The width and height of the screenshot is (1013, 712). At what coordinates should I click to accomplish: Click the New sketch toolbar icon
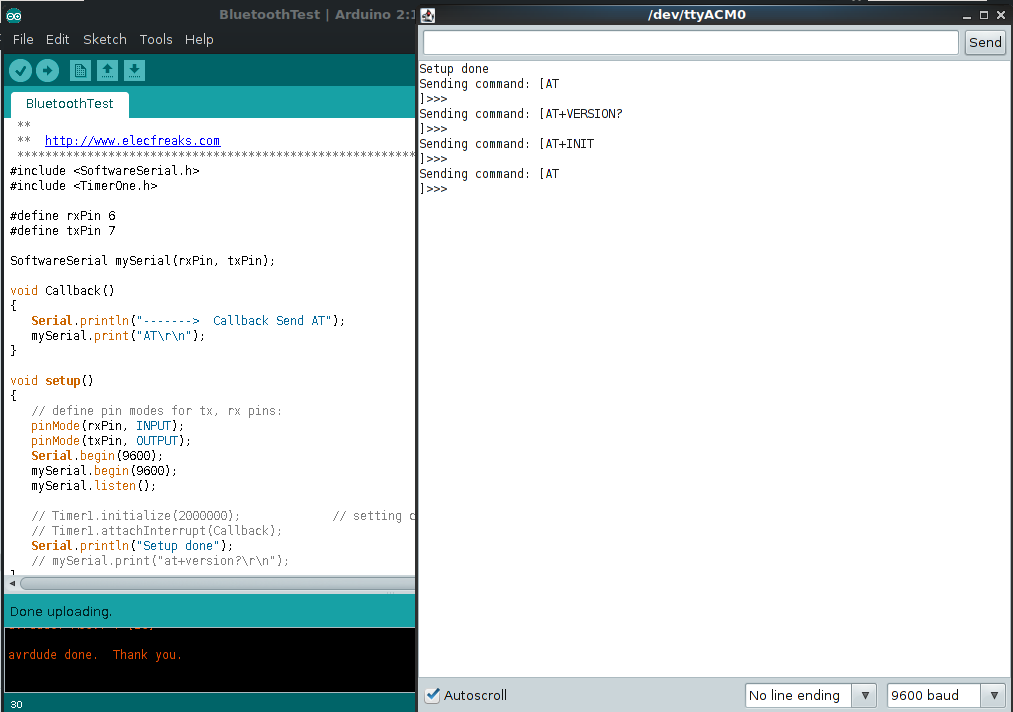click(80, 70)
